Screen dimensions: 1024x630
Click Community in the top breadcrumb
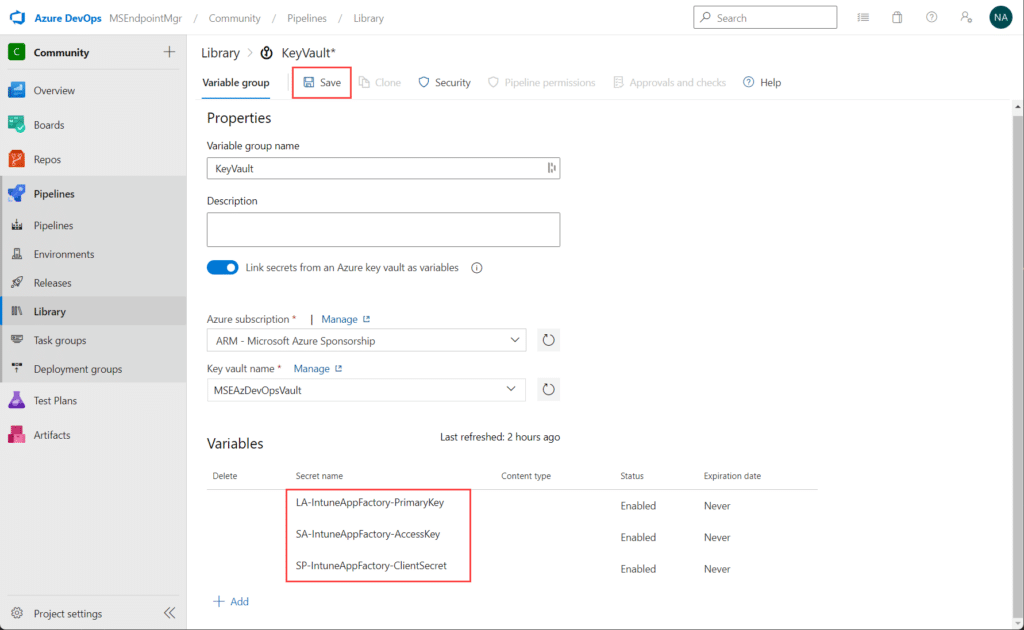(234, 18)
